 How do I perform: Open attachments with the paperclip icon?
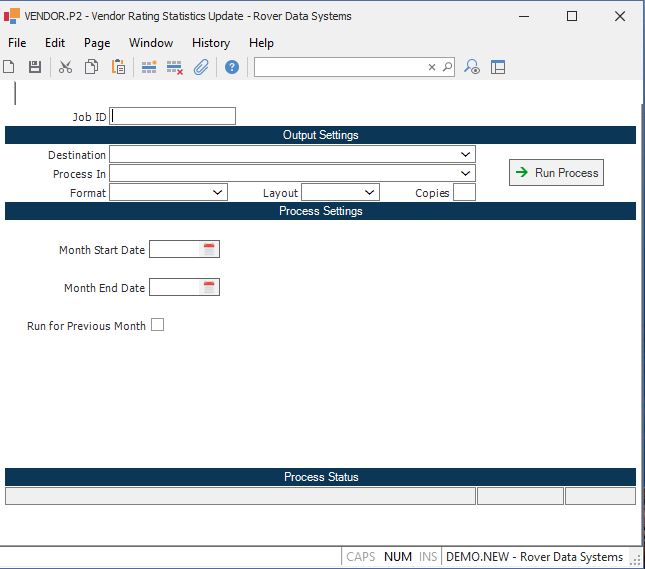pyautogui.click(x=201, y=67)
